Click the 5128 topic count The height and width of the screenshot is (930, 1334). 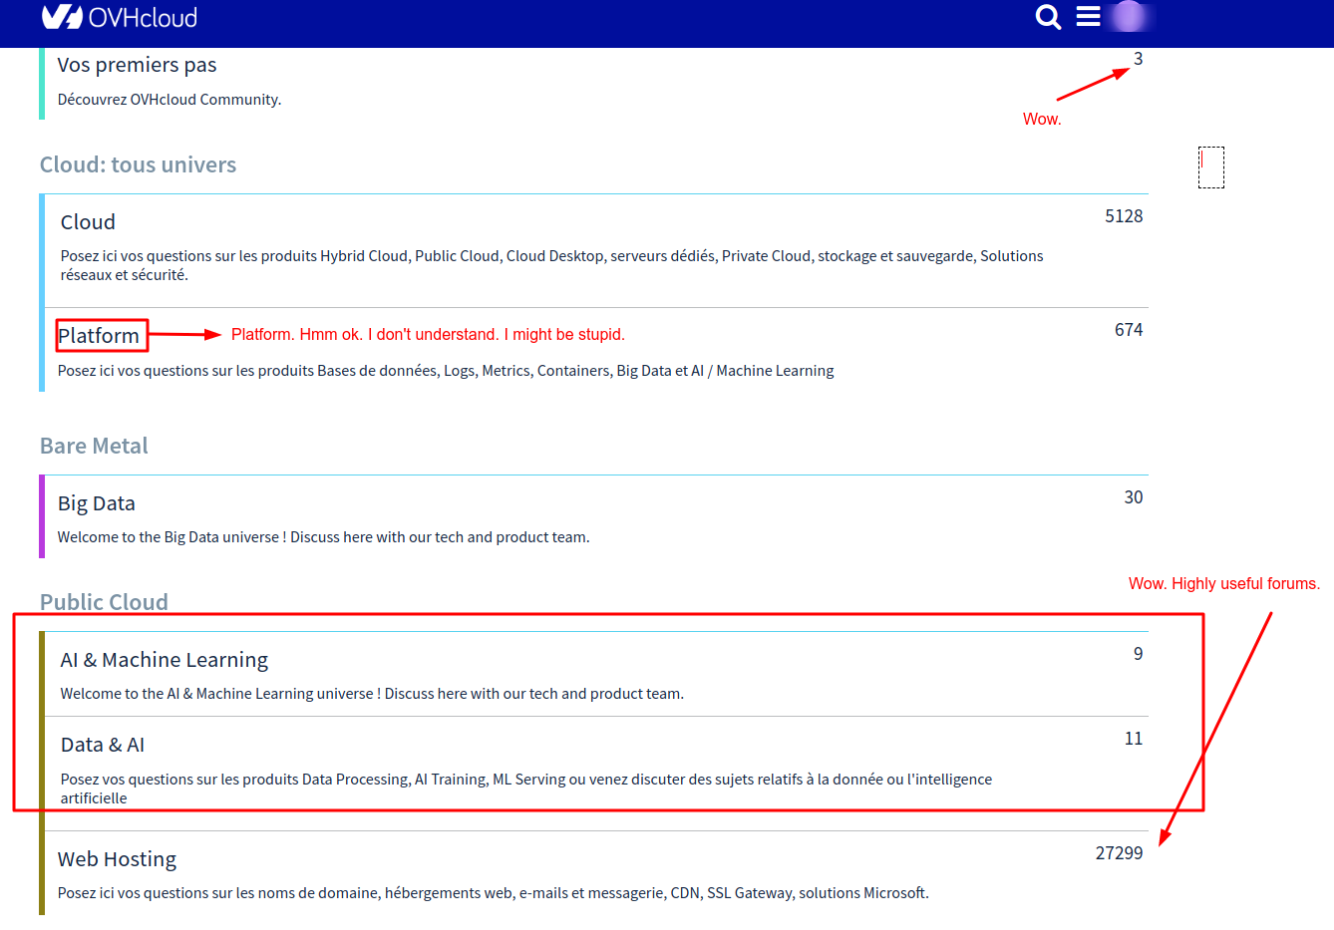click(x=1123, y=216)
